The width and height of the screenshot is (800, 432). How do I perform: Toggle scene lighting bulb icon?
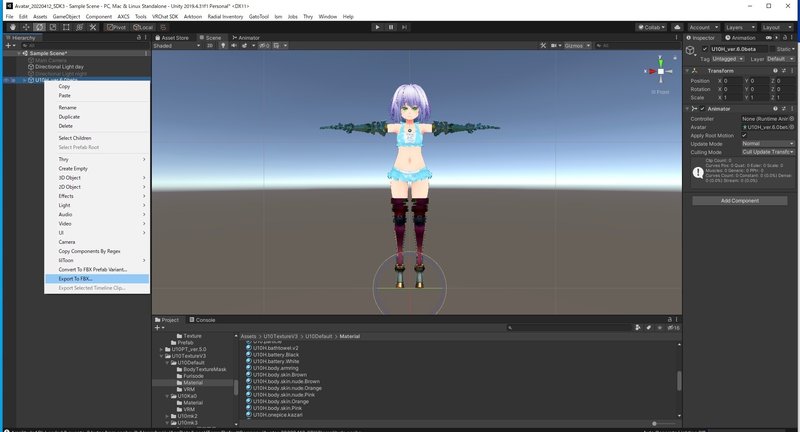223,45
